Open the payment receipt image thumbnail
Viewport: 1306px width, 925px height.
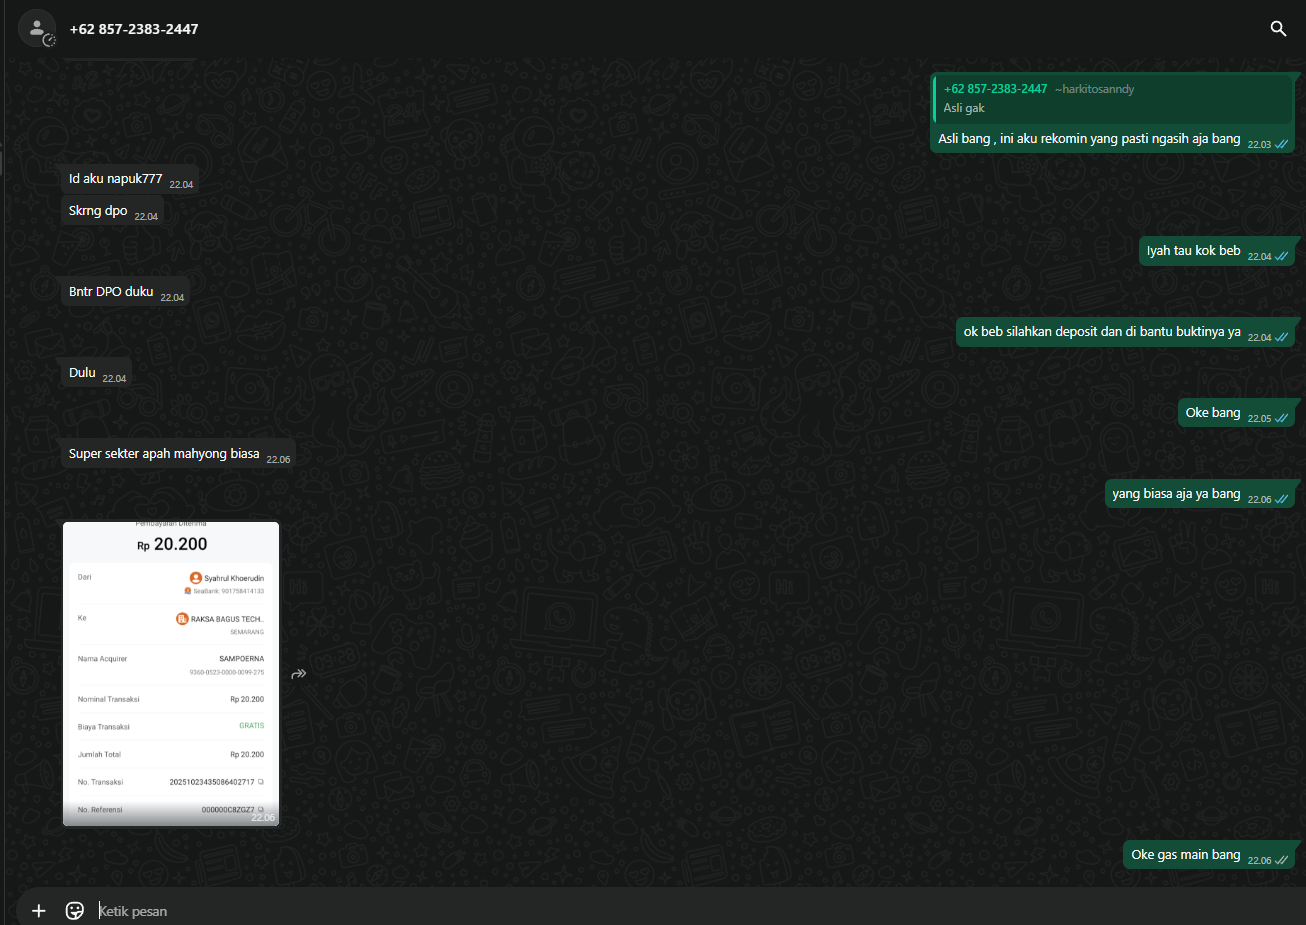click(x=171, y=674)
